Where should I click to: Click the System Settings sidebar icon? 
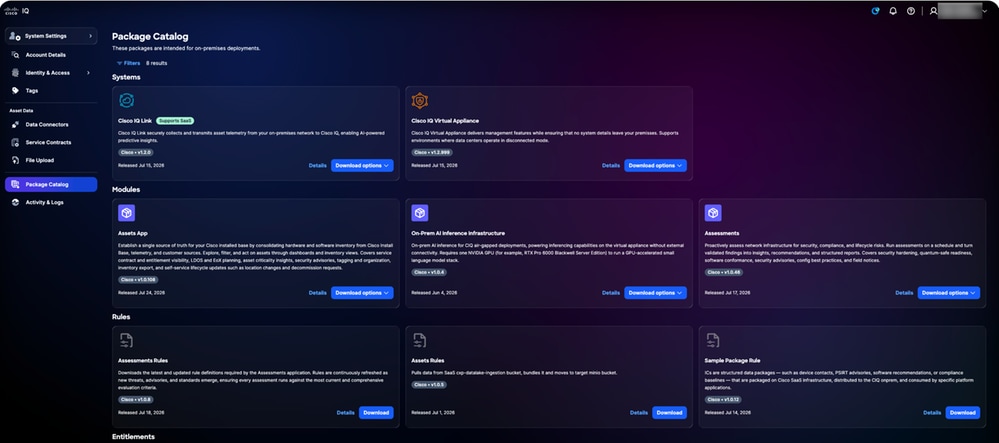(15, 36)
